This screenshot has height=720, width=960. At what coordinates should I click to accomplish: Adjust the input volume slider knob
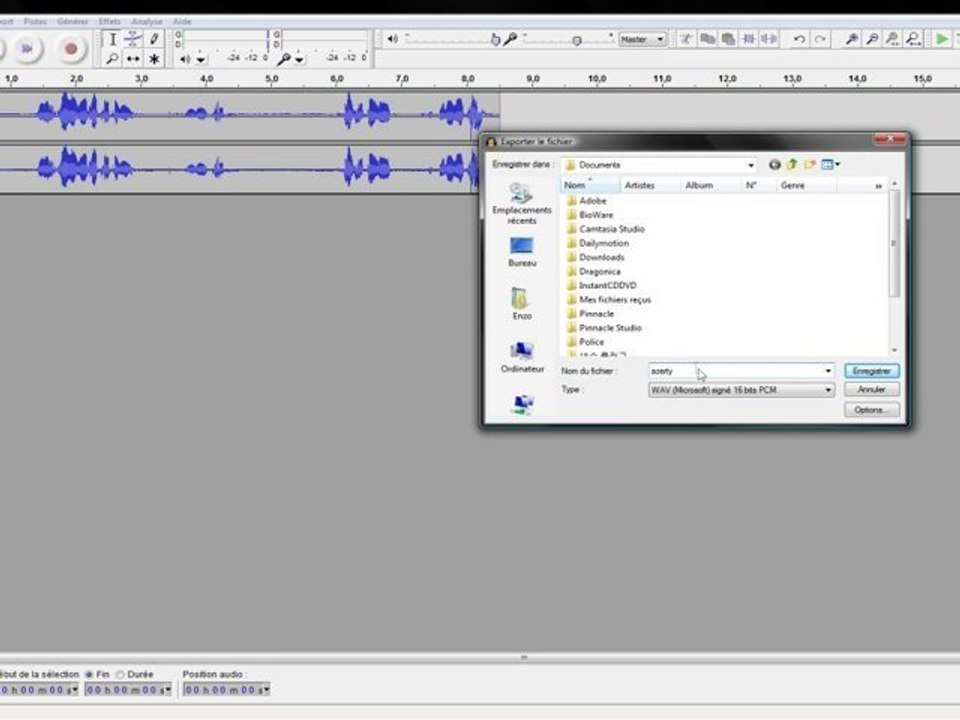[577, 41]
